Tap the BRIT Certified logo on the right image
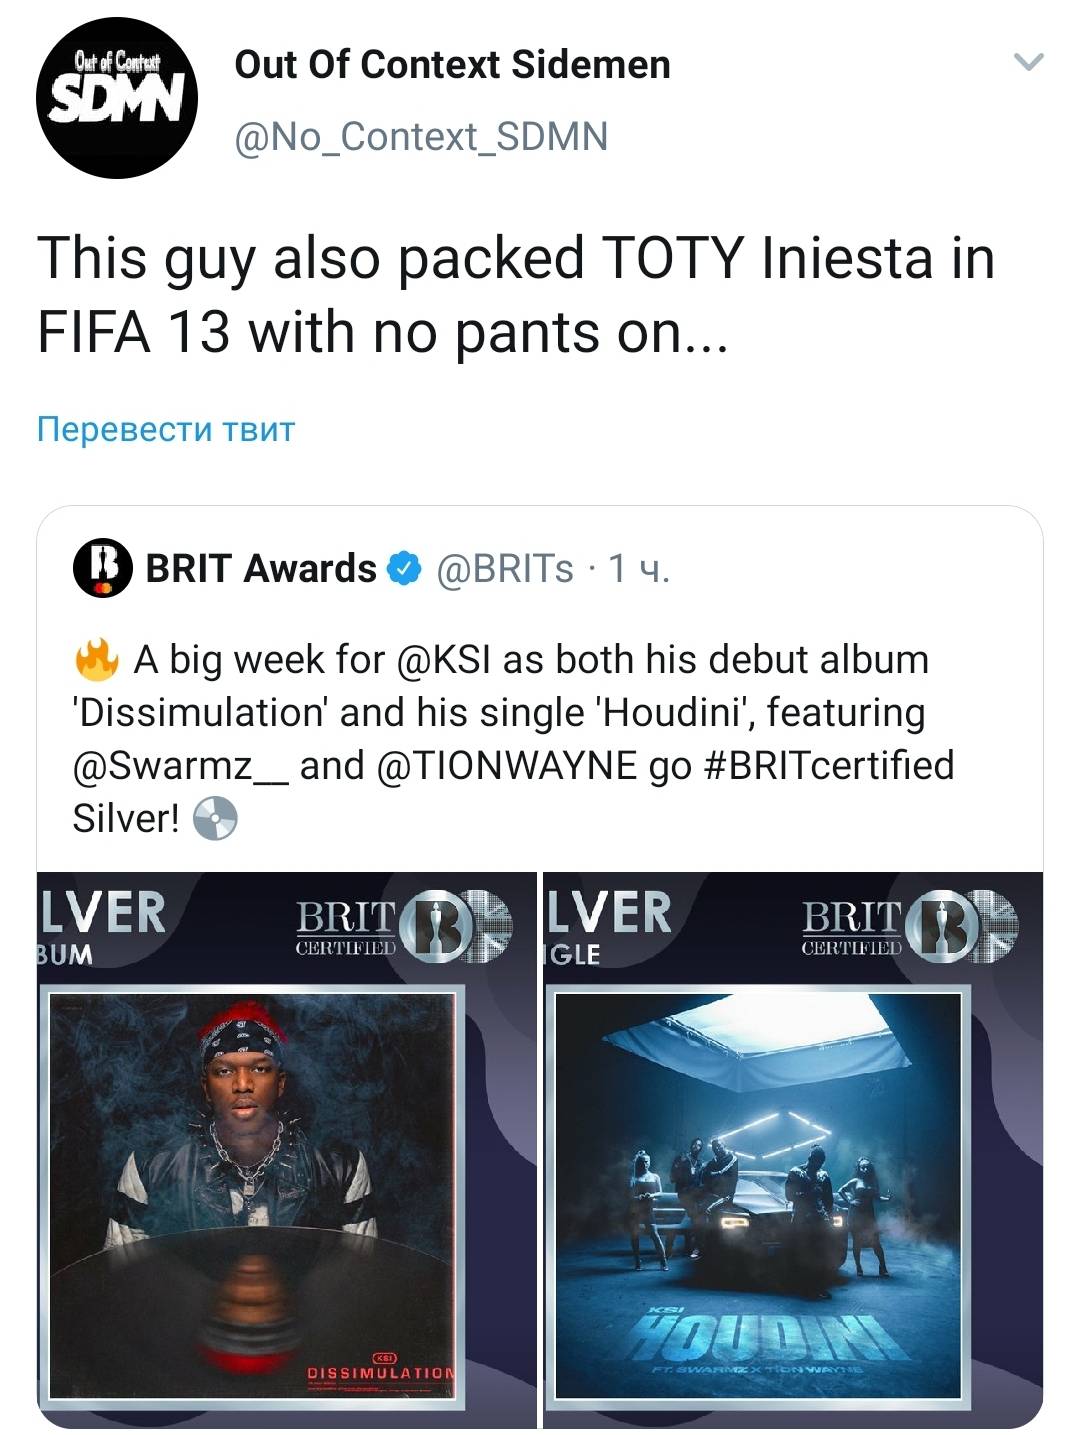Image resolution: width=1074 pixels, height=1435 pixels. pos(909,927)
